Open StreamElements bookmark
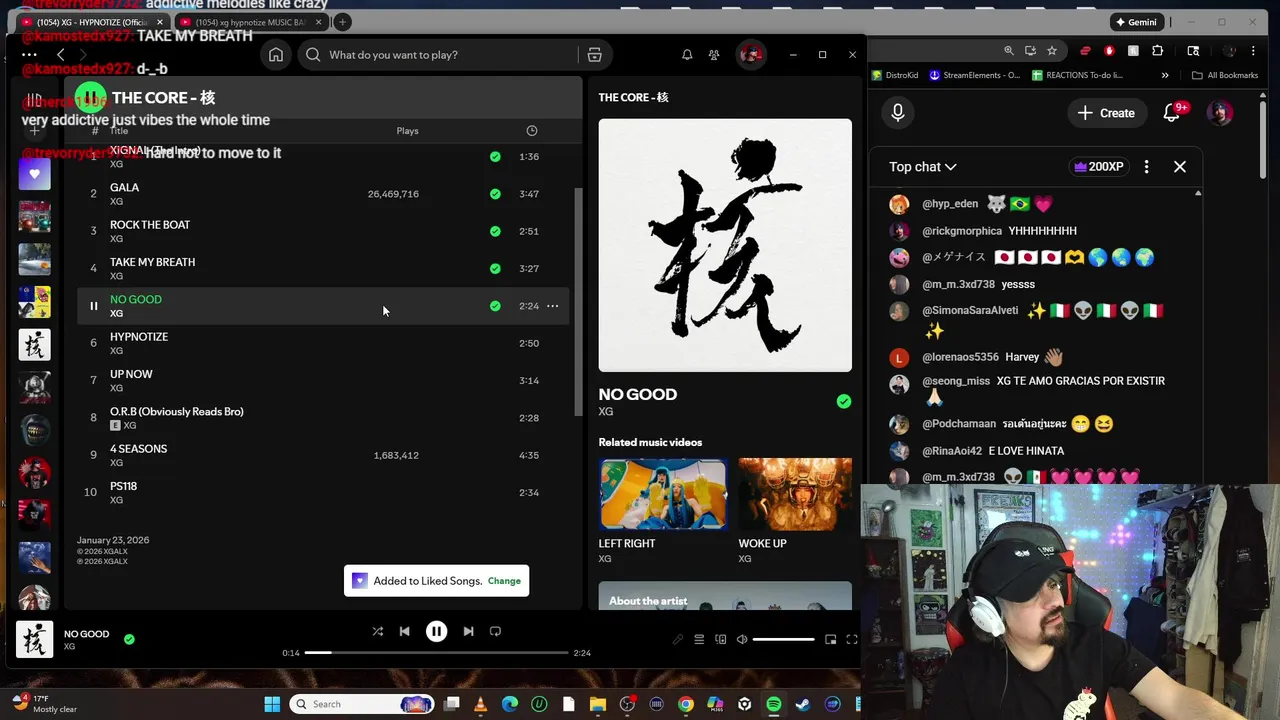This screenshot has height=720, width=1280. (975, 75)
